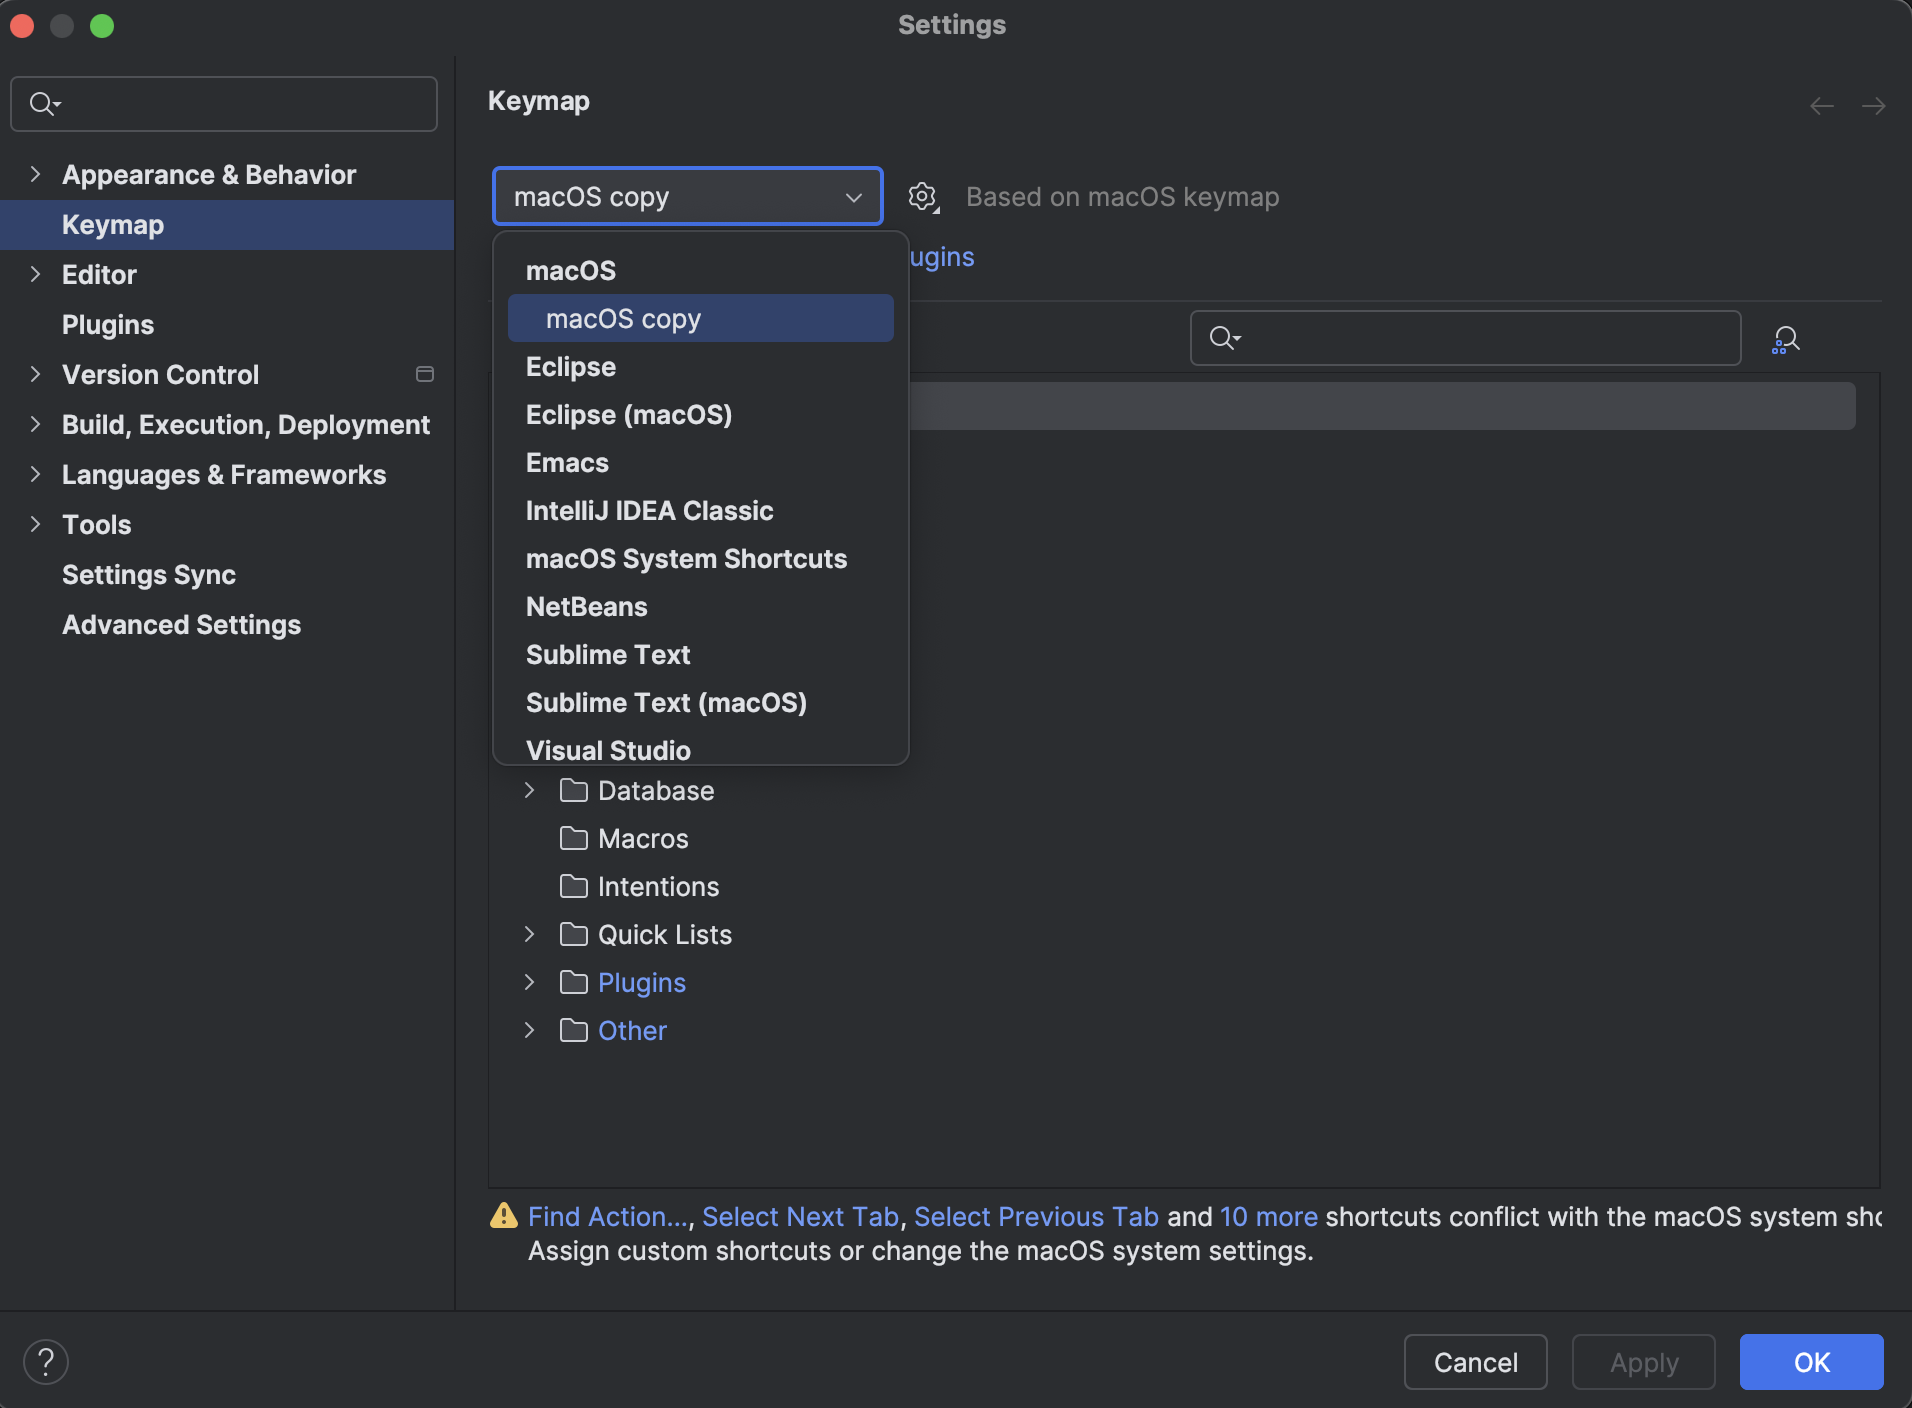Select IntelliJ IDEA Classic keymap
This screenshot has height=1408, width=1912.
(x=648, y=510)
